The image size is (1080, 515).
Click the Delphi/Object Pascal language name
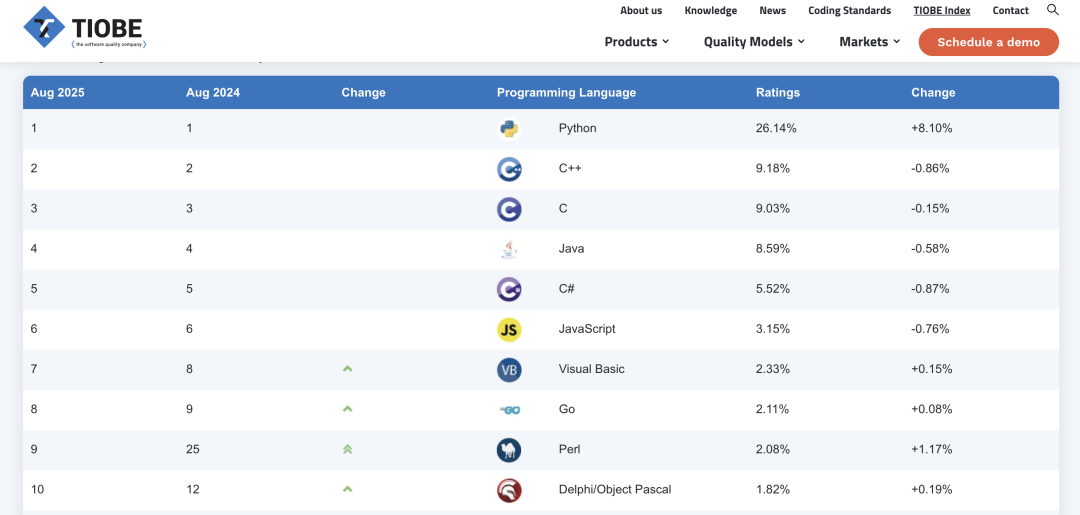(614, 490)
